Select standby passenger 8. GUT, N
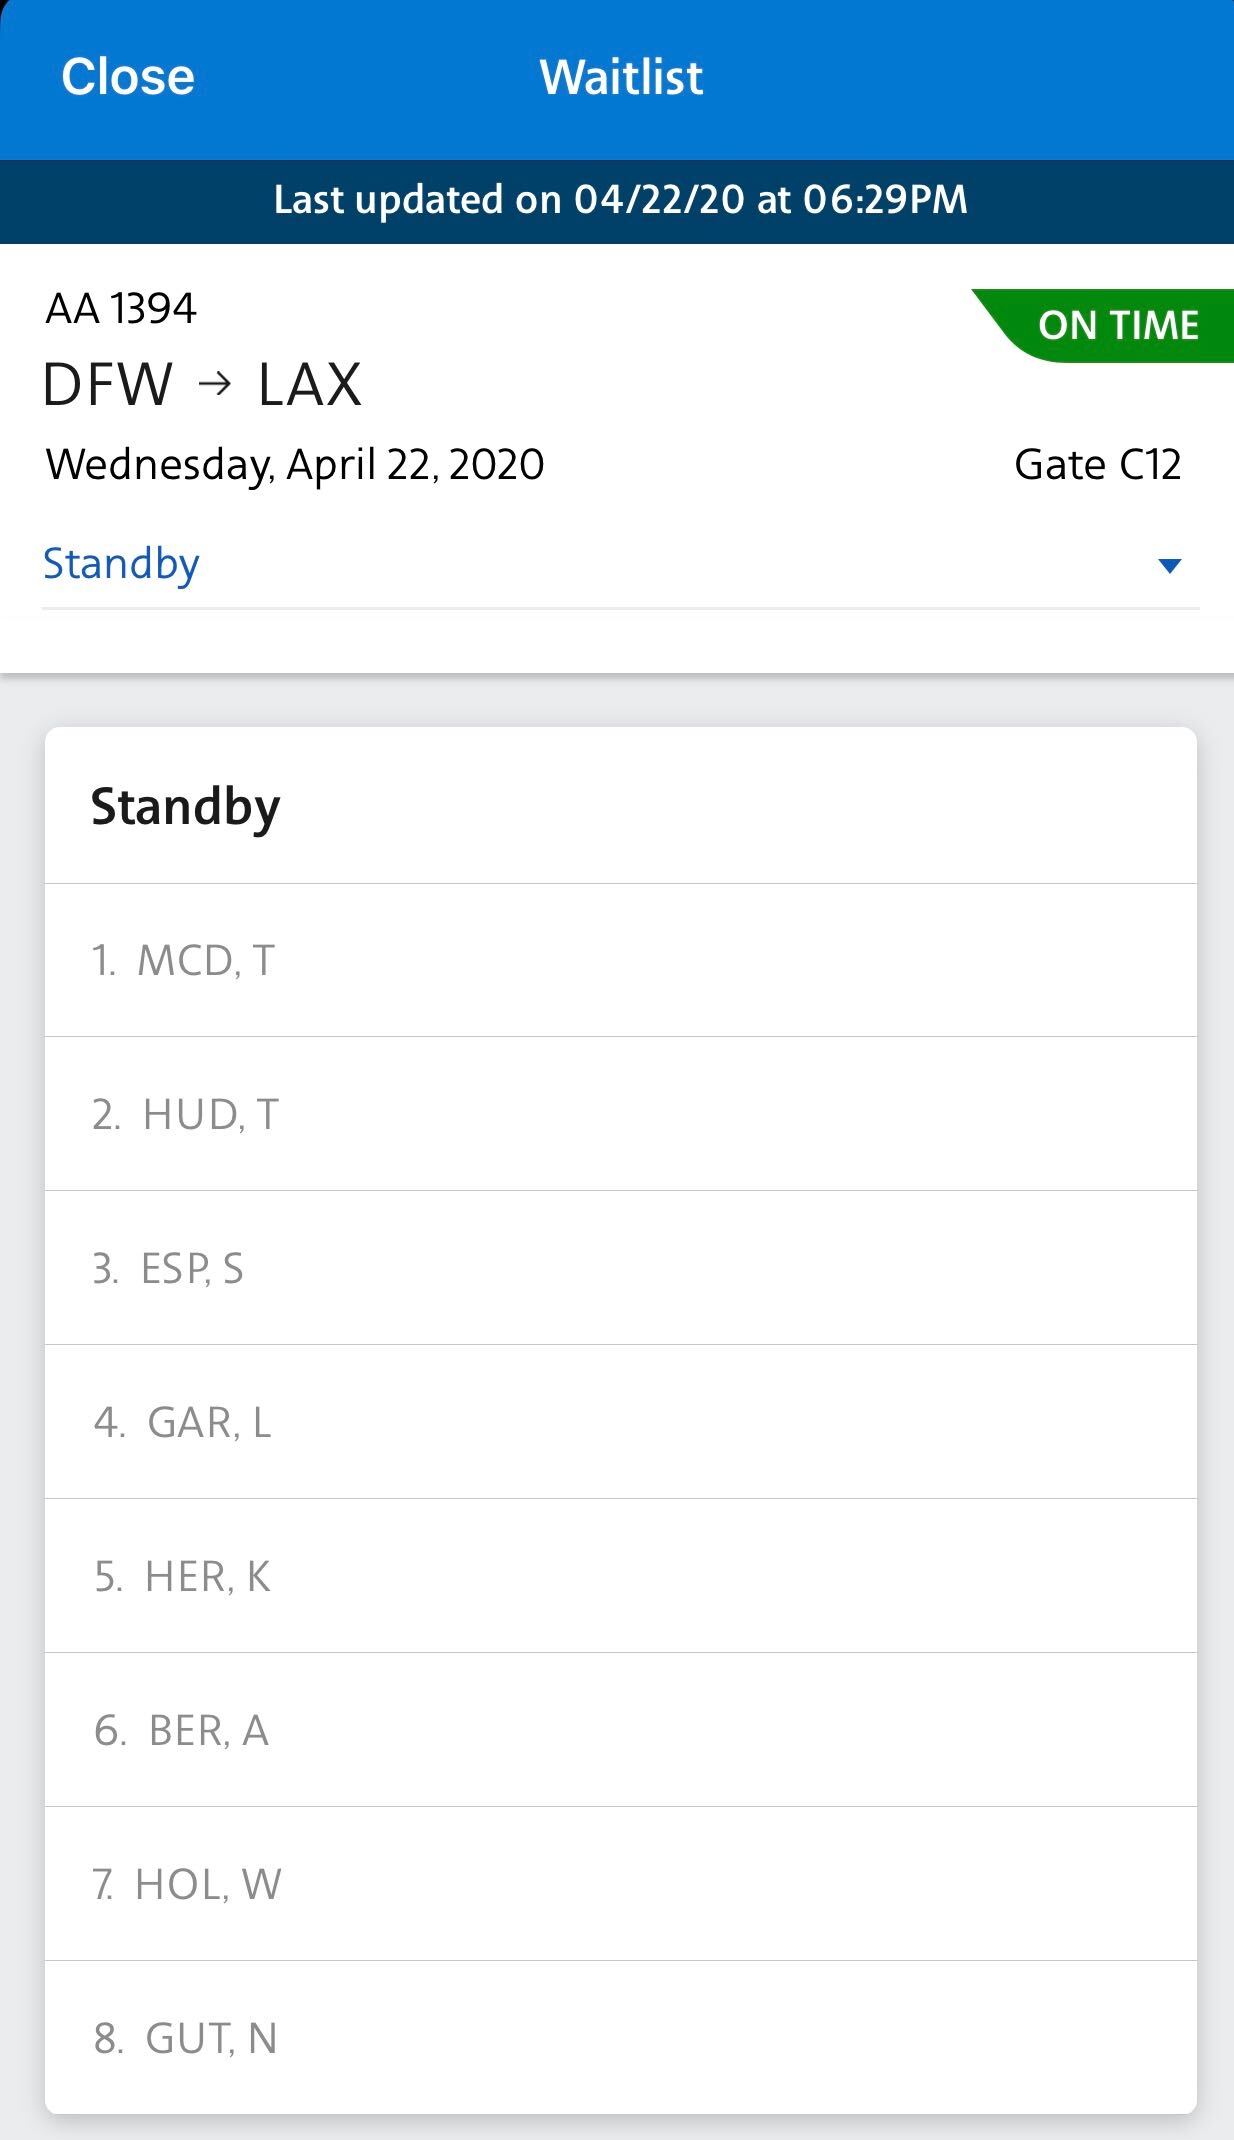1234x2140 pixels. tap(621, 2037)
